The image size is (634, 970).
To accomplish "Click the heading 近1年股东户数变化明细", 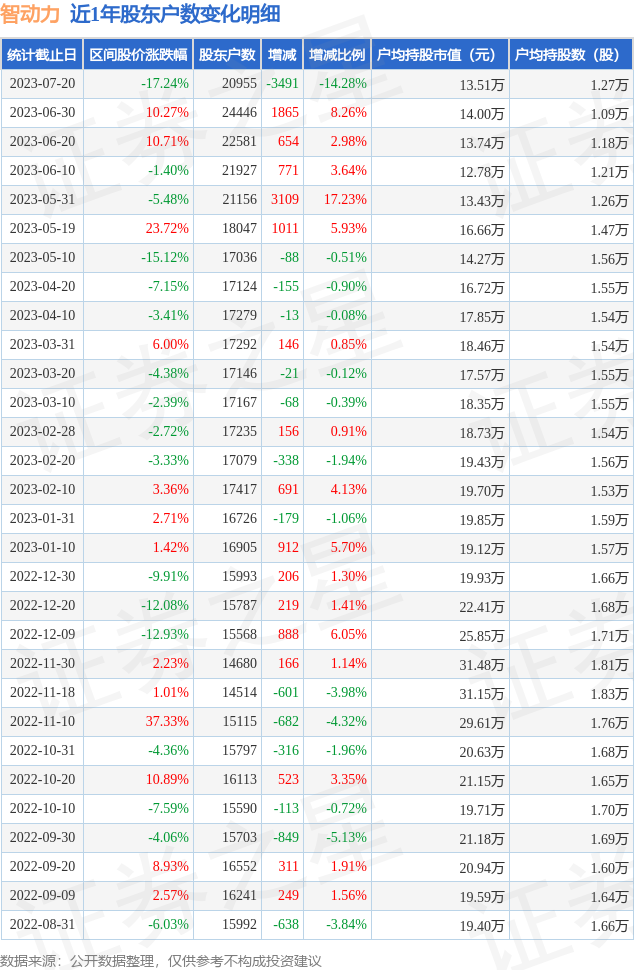I will click(x=175, y=14).
